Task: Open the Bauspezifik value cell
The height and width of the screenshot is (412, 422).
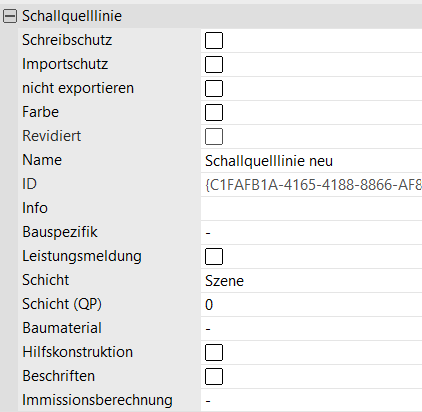Action: 311,233
